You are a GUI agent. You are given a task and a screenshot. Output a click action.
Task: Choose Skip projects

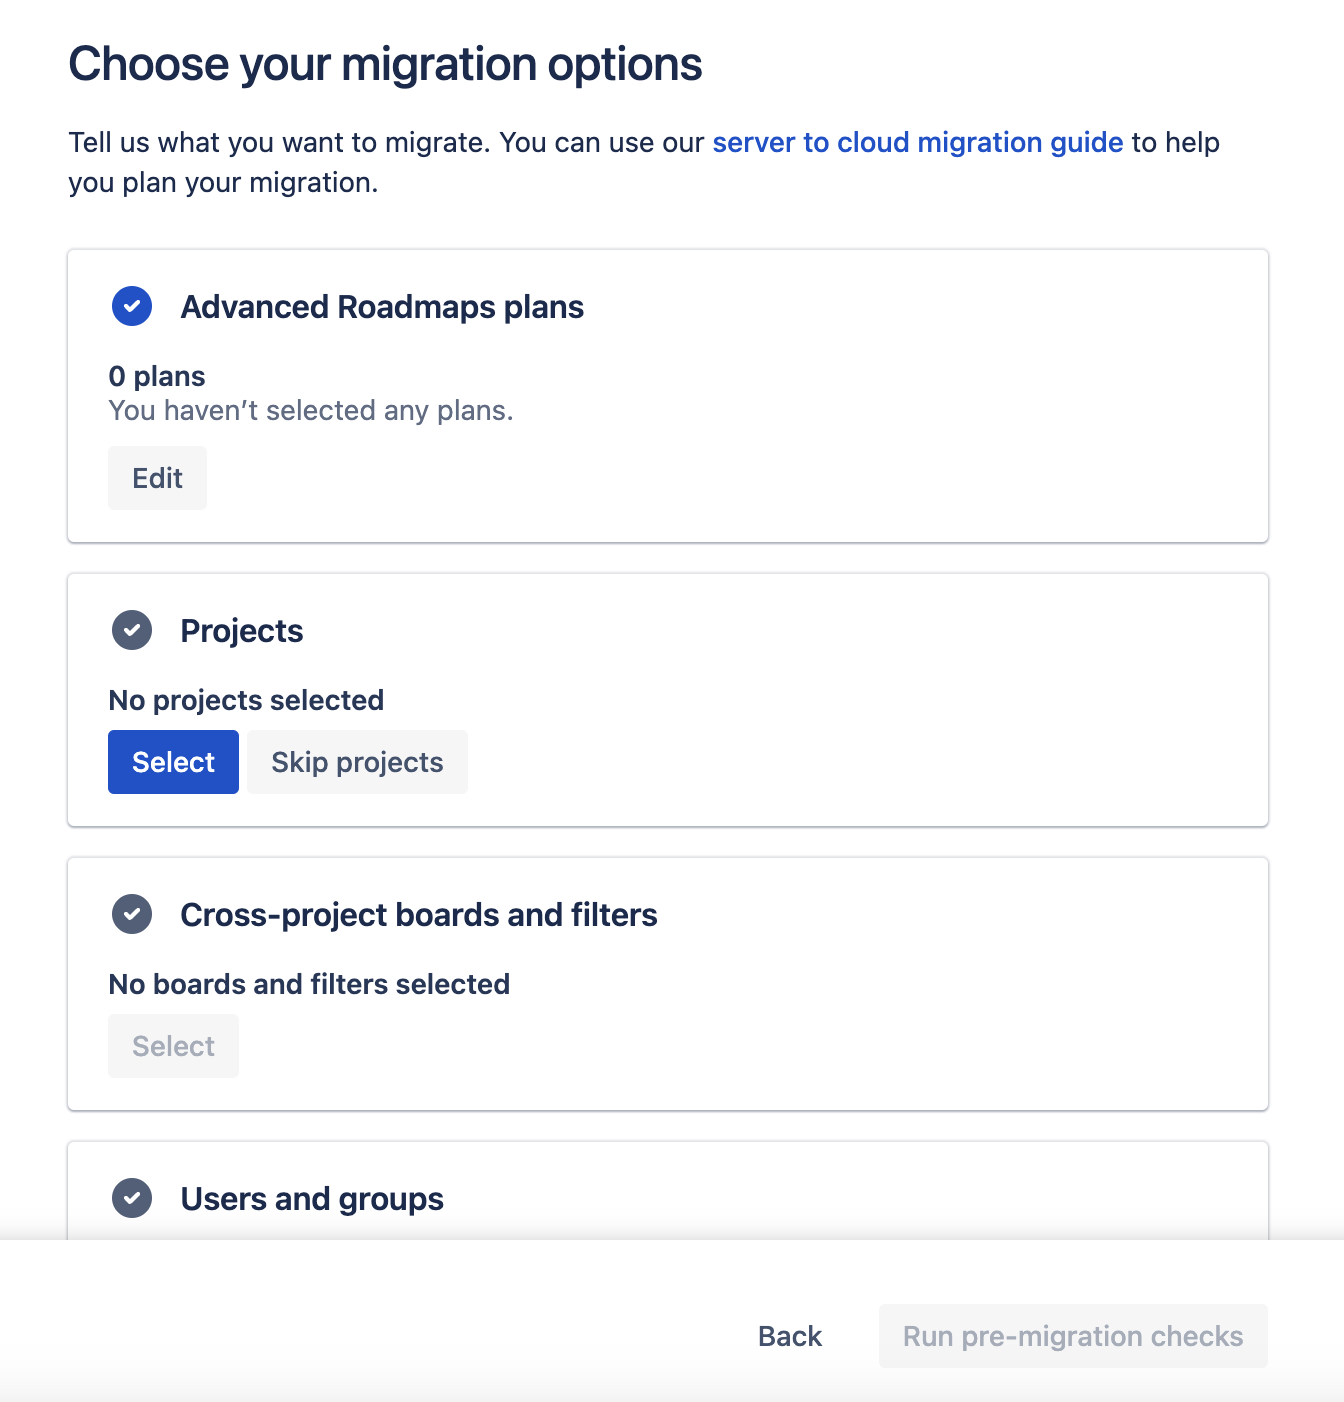[357, 762]
